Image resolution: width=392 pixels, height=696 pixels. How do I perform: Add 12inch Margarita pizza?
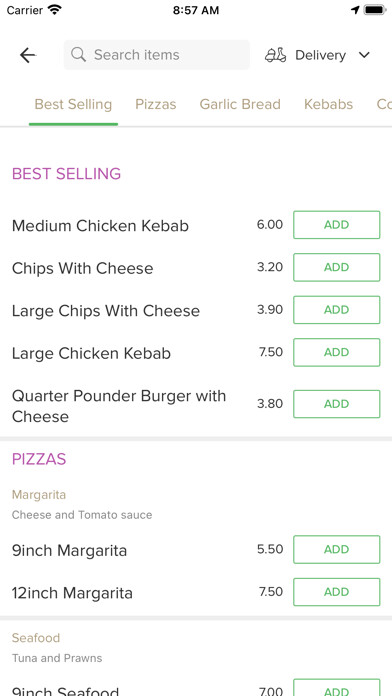tap(337, 592)
